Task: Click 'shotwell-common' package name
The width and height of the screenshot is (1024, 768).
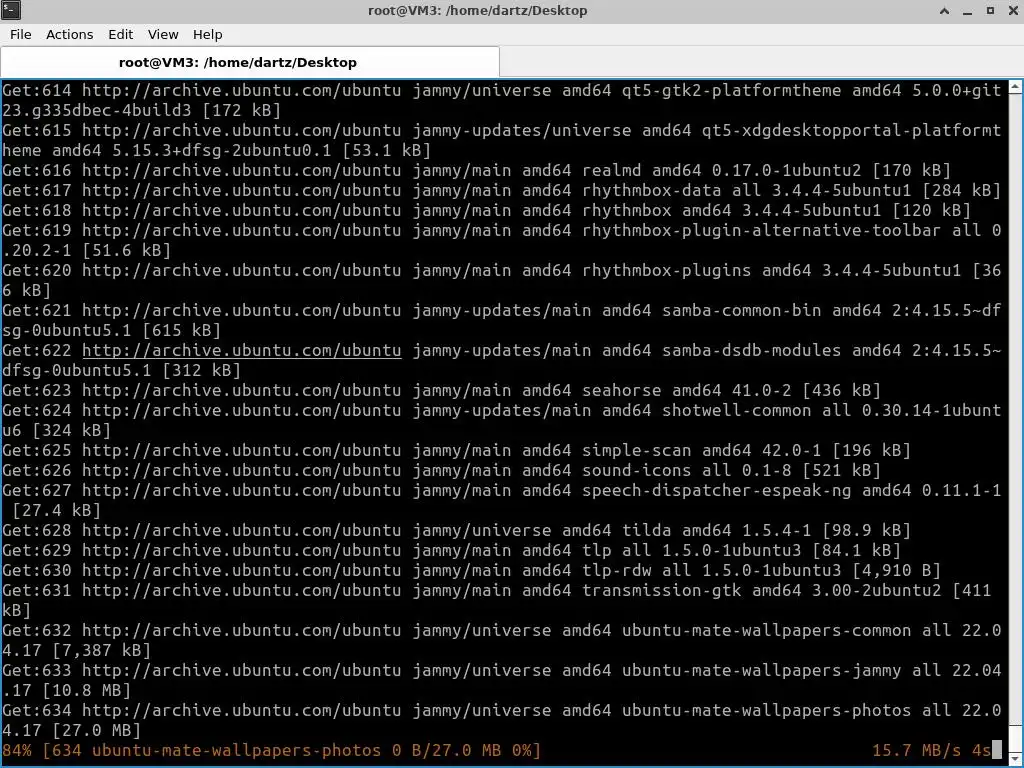Action: [x=737, y=411]
